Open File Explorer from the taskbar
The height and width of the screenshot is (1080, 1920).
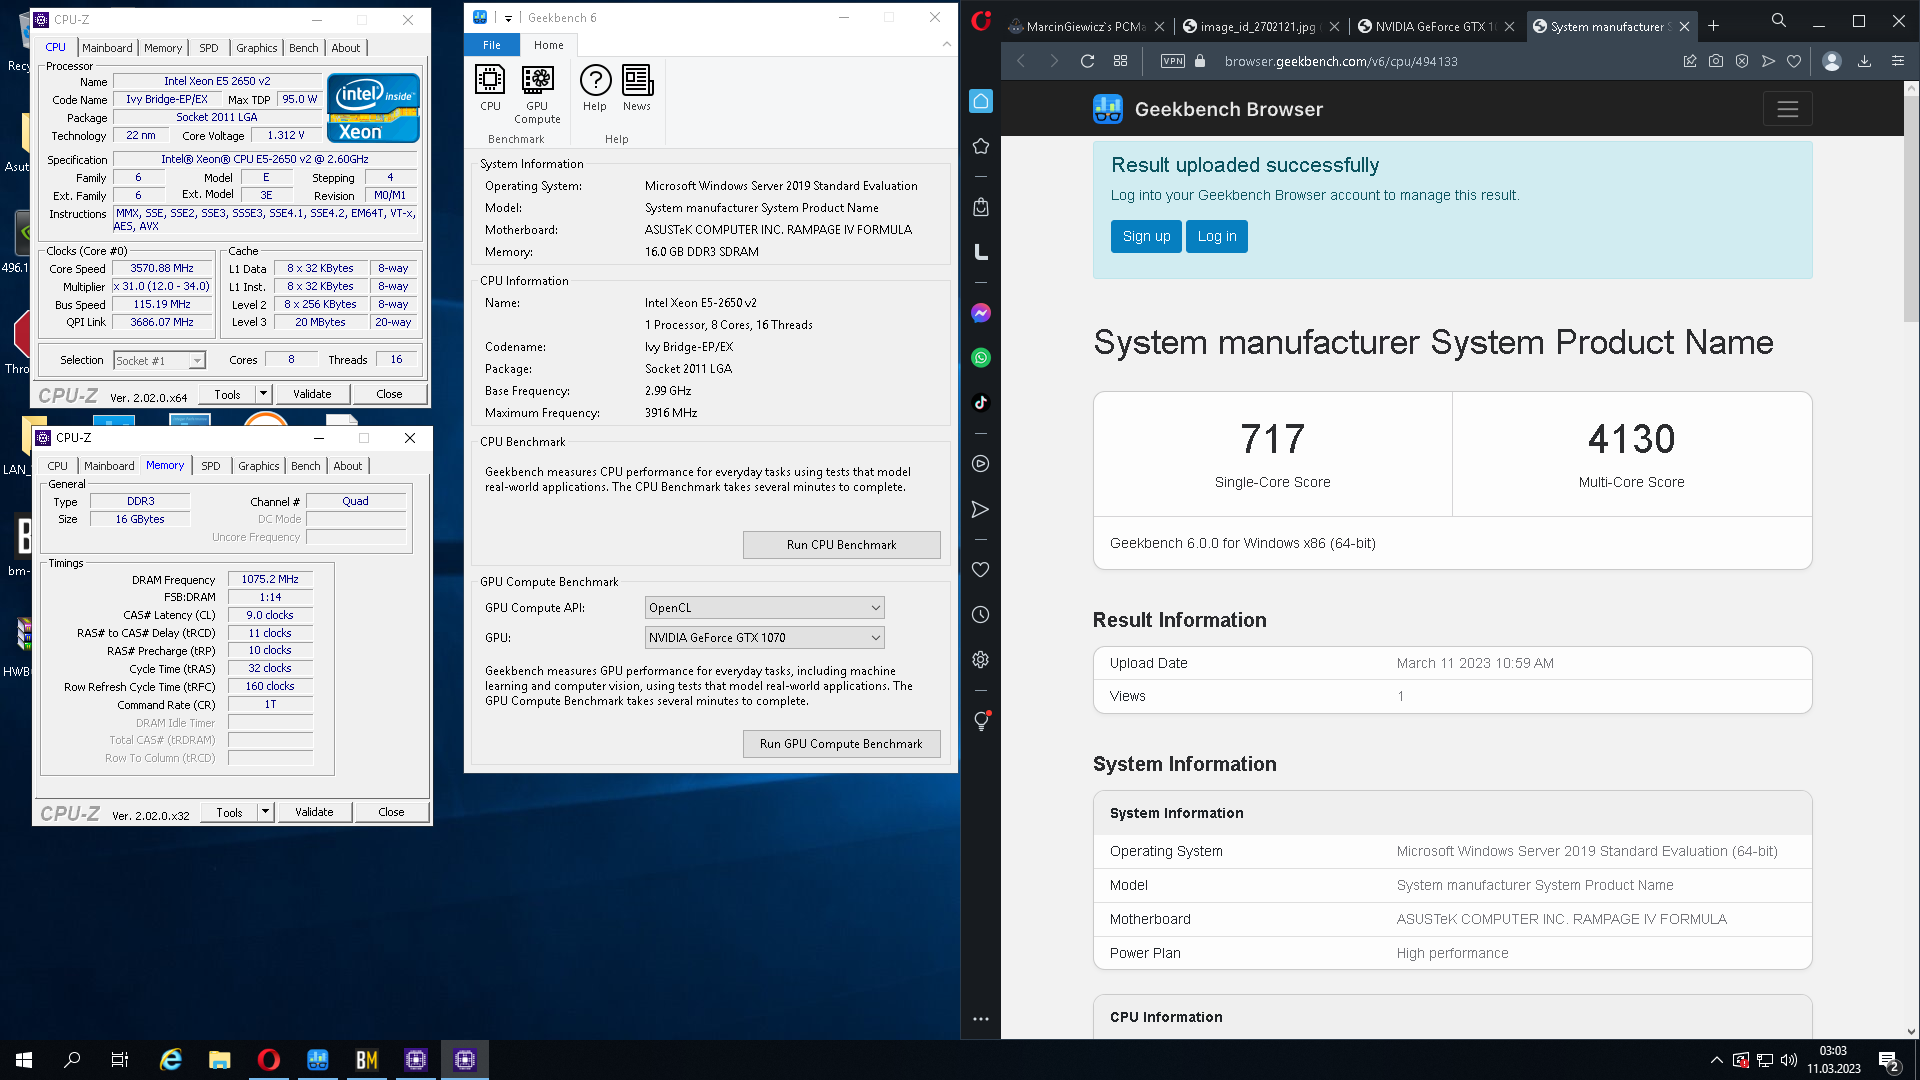[x=220, y=1060]
